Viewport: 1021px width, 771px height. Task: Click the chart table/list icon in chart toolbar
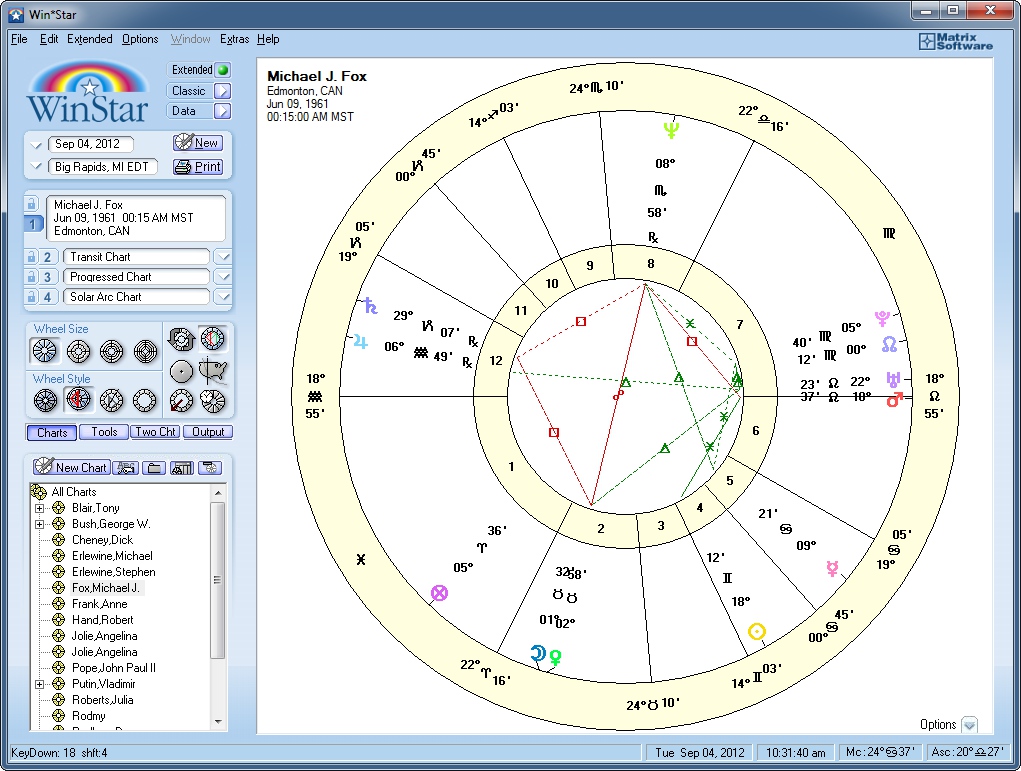click(182, 468)
